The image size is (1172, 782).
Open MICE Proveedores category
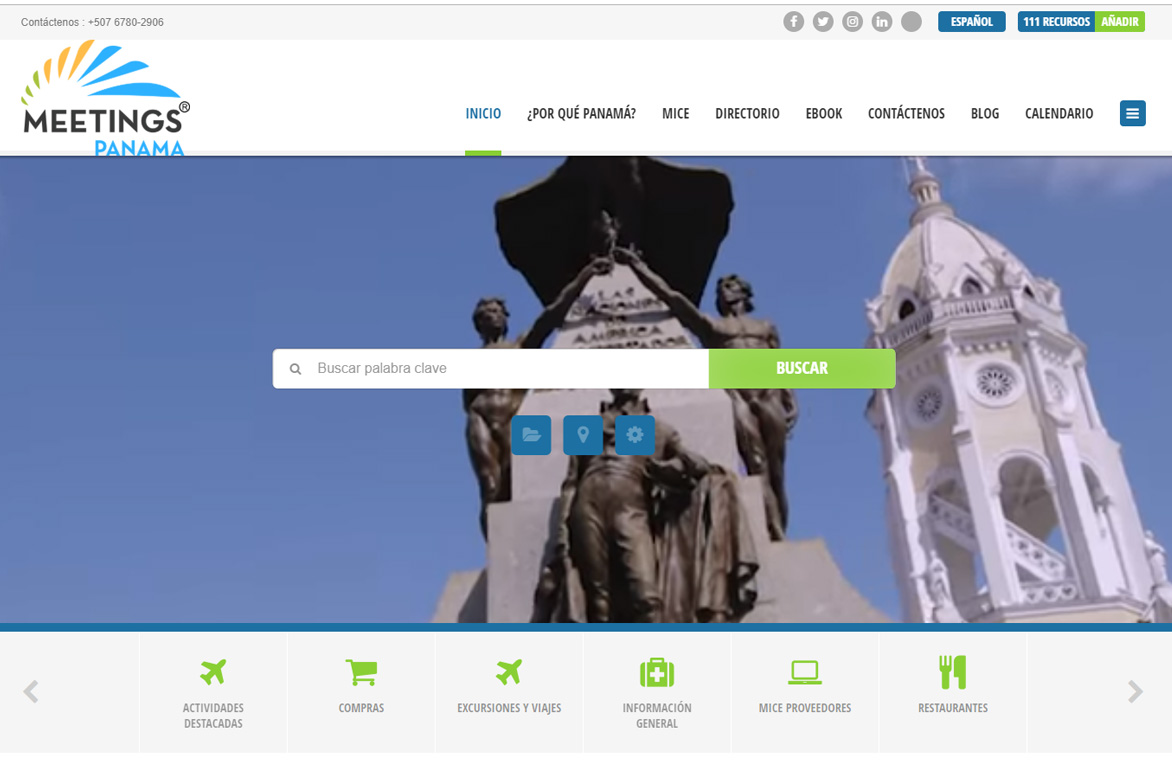click(805, 693)
